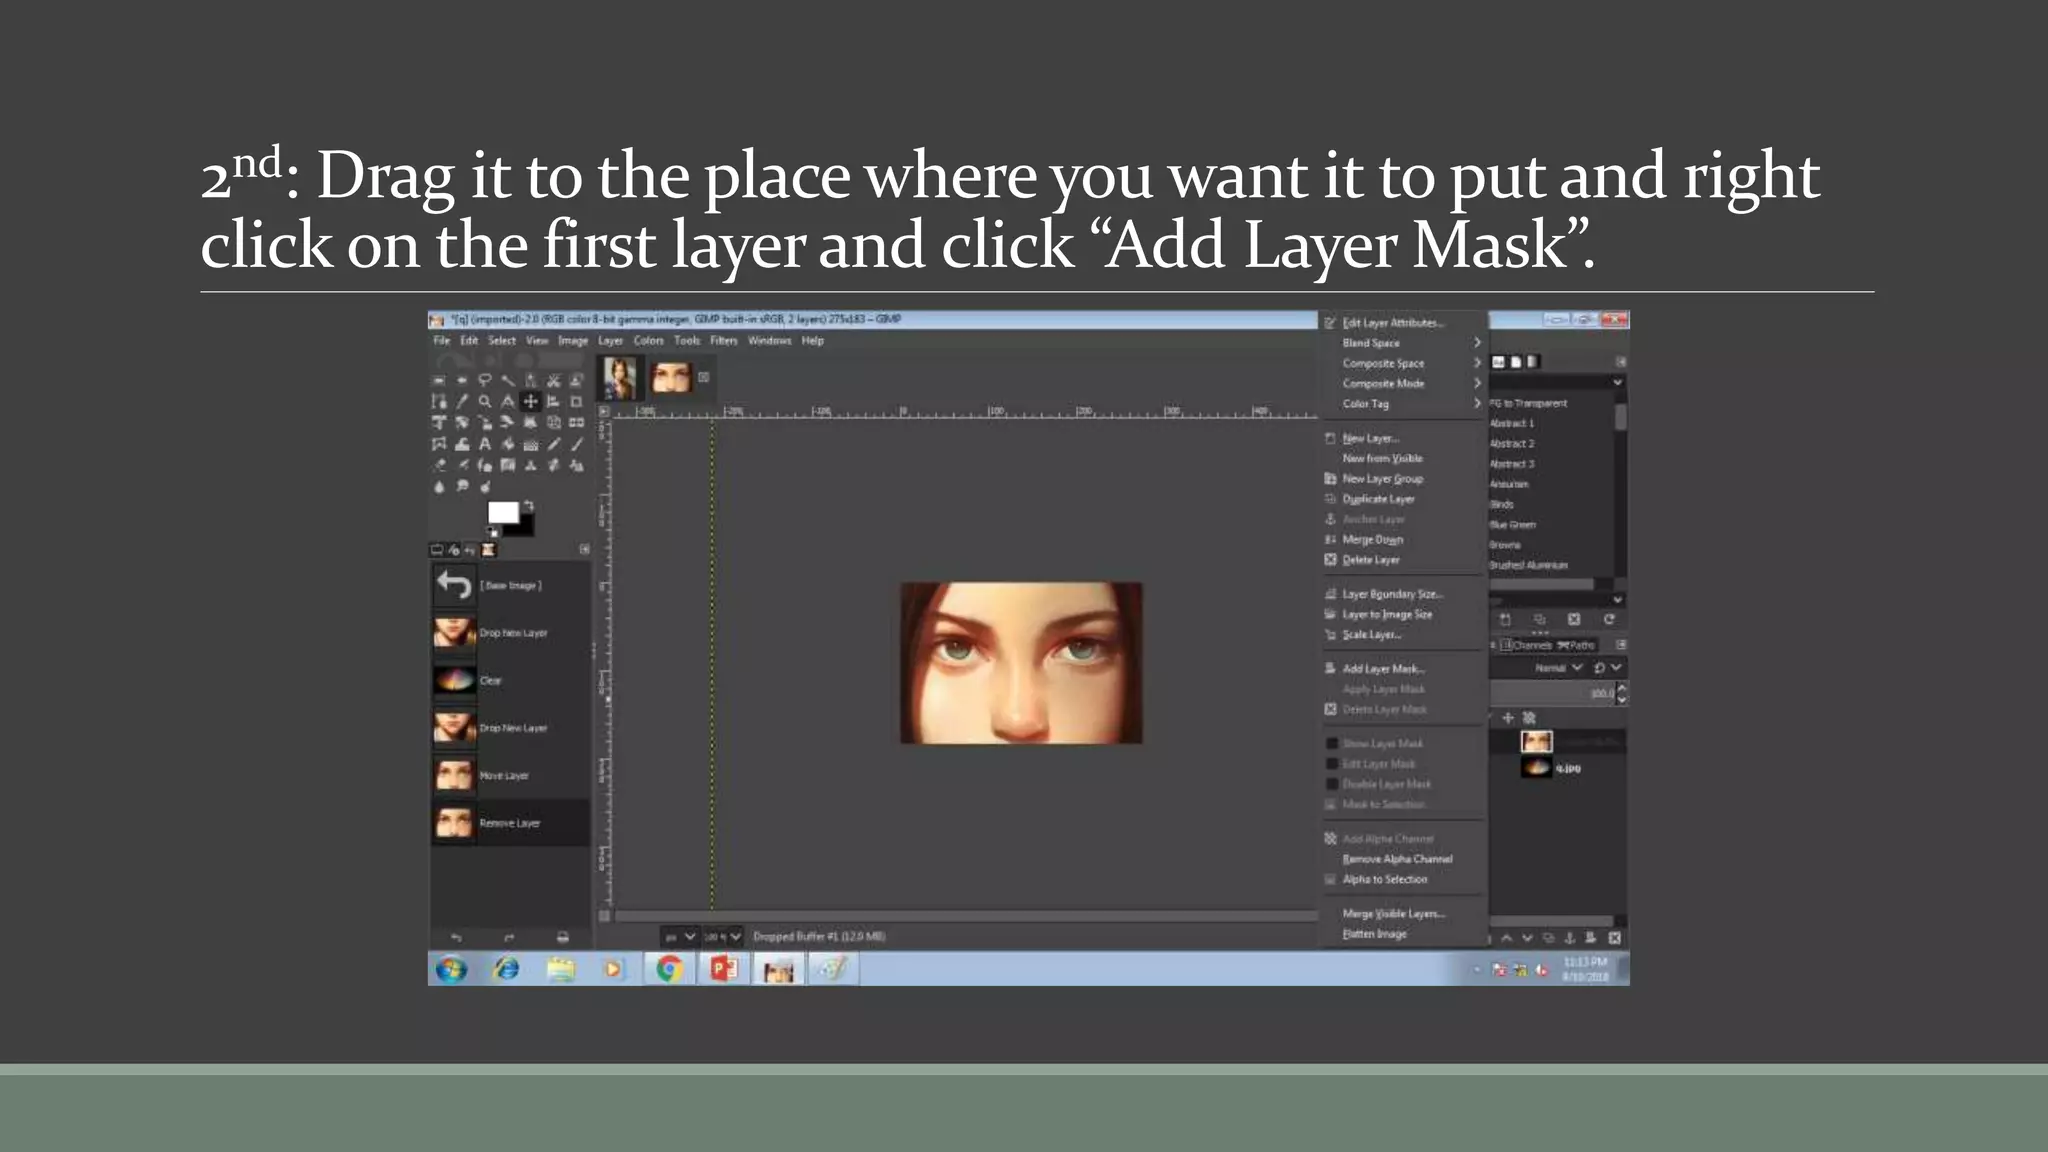This screenshot has height=1152, width=2048.
Task: Open the Colors menu
Action: pos(648,341)
